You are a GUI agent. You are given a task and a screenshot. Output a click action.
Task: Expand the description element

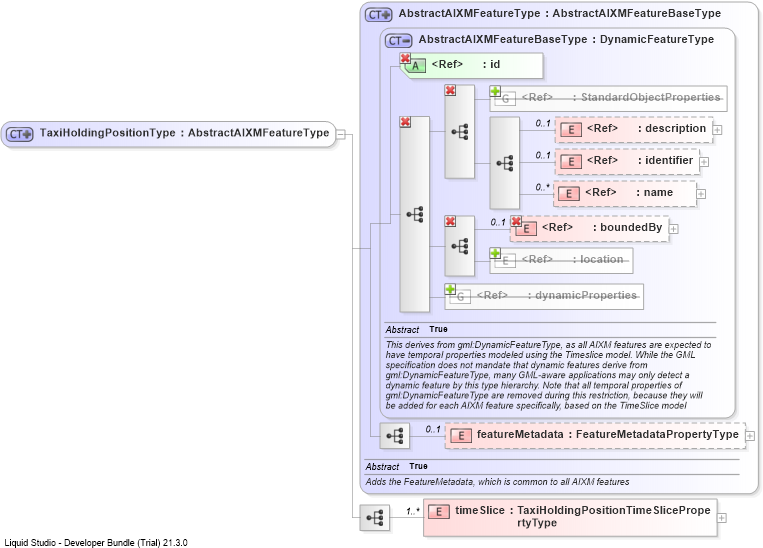pos(717,130)
